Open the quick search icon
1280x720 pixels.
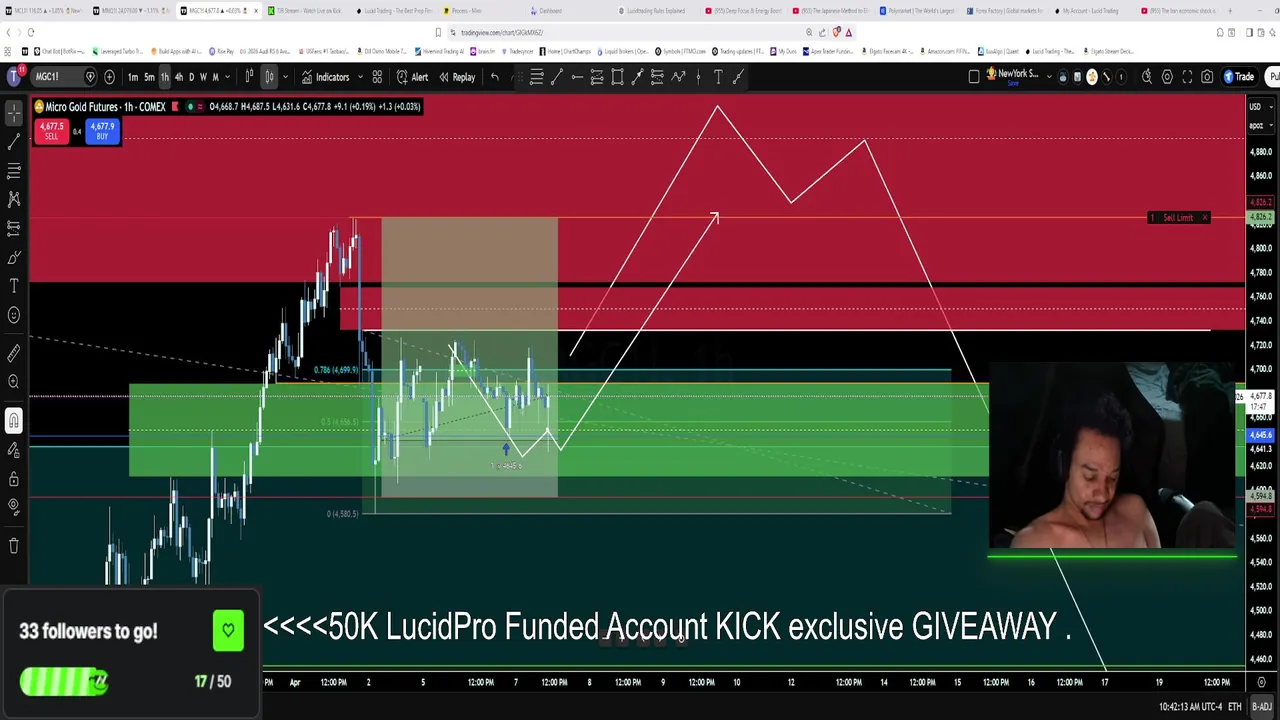[x=1147, y=77]
